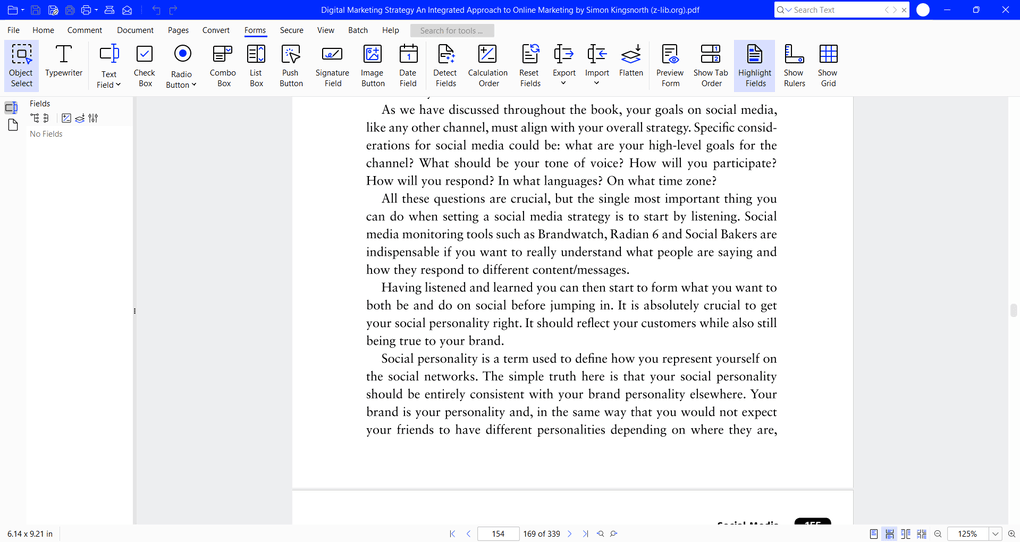Switch to single page view
Screen dimensions: 1020x542
[x=874, y=534]
